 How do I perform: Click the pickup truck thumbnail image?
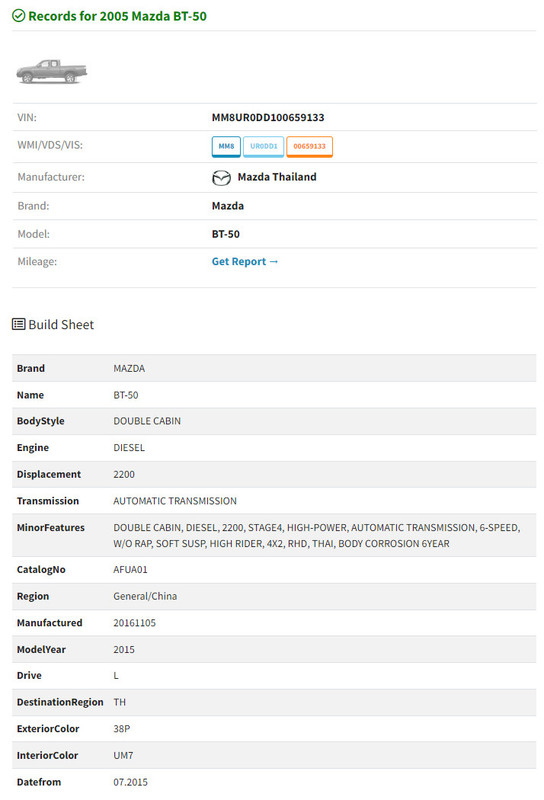(x=52, y=71)
